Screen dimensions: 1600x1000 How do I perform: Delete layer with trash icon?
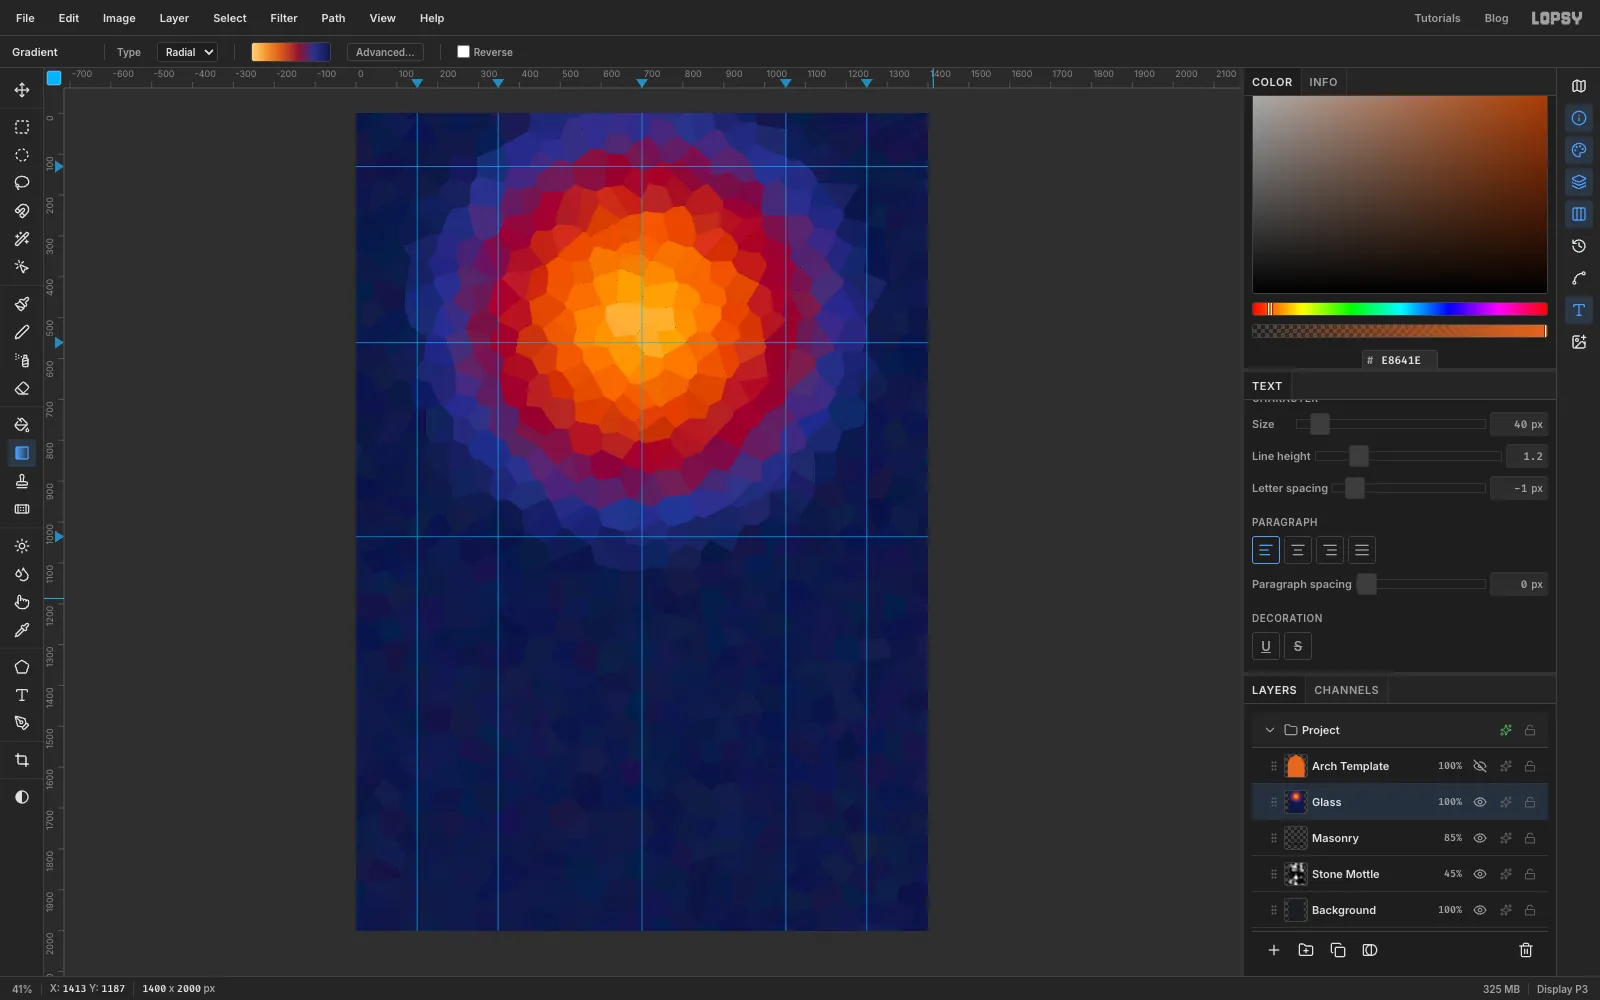point(1526,950)
